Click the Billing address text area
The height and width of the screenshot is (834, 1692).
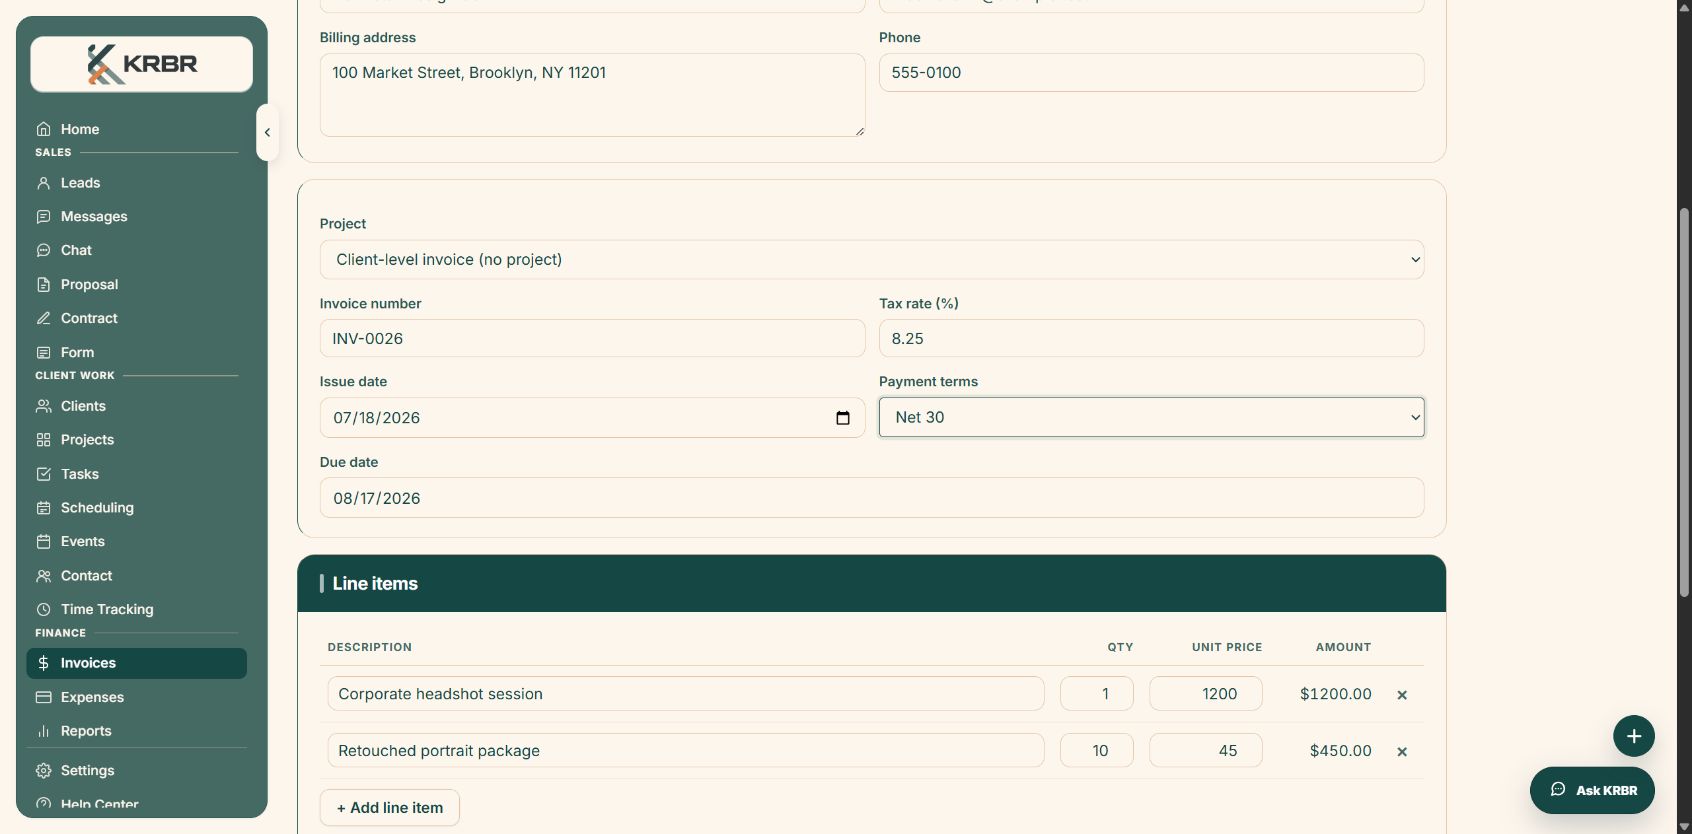click(592, 95)
